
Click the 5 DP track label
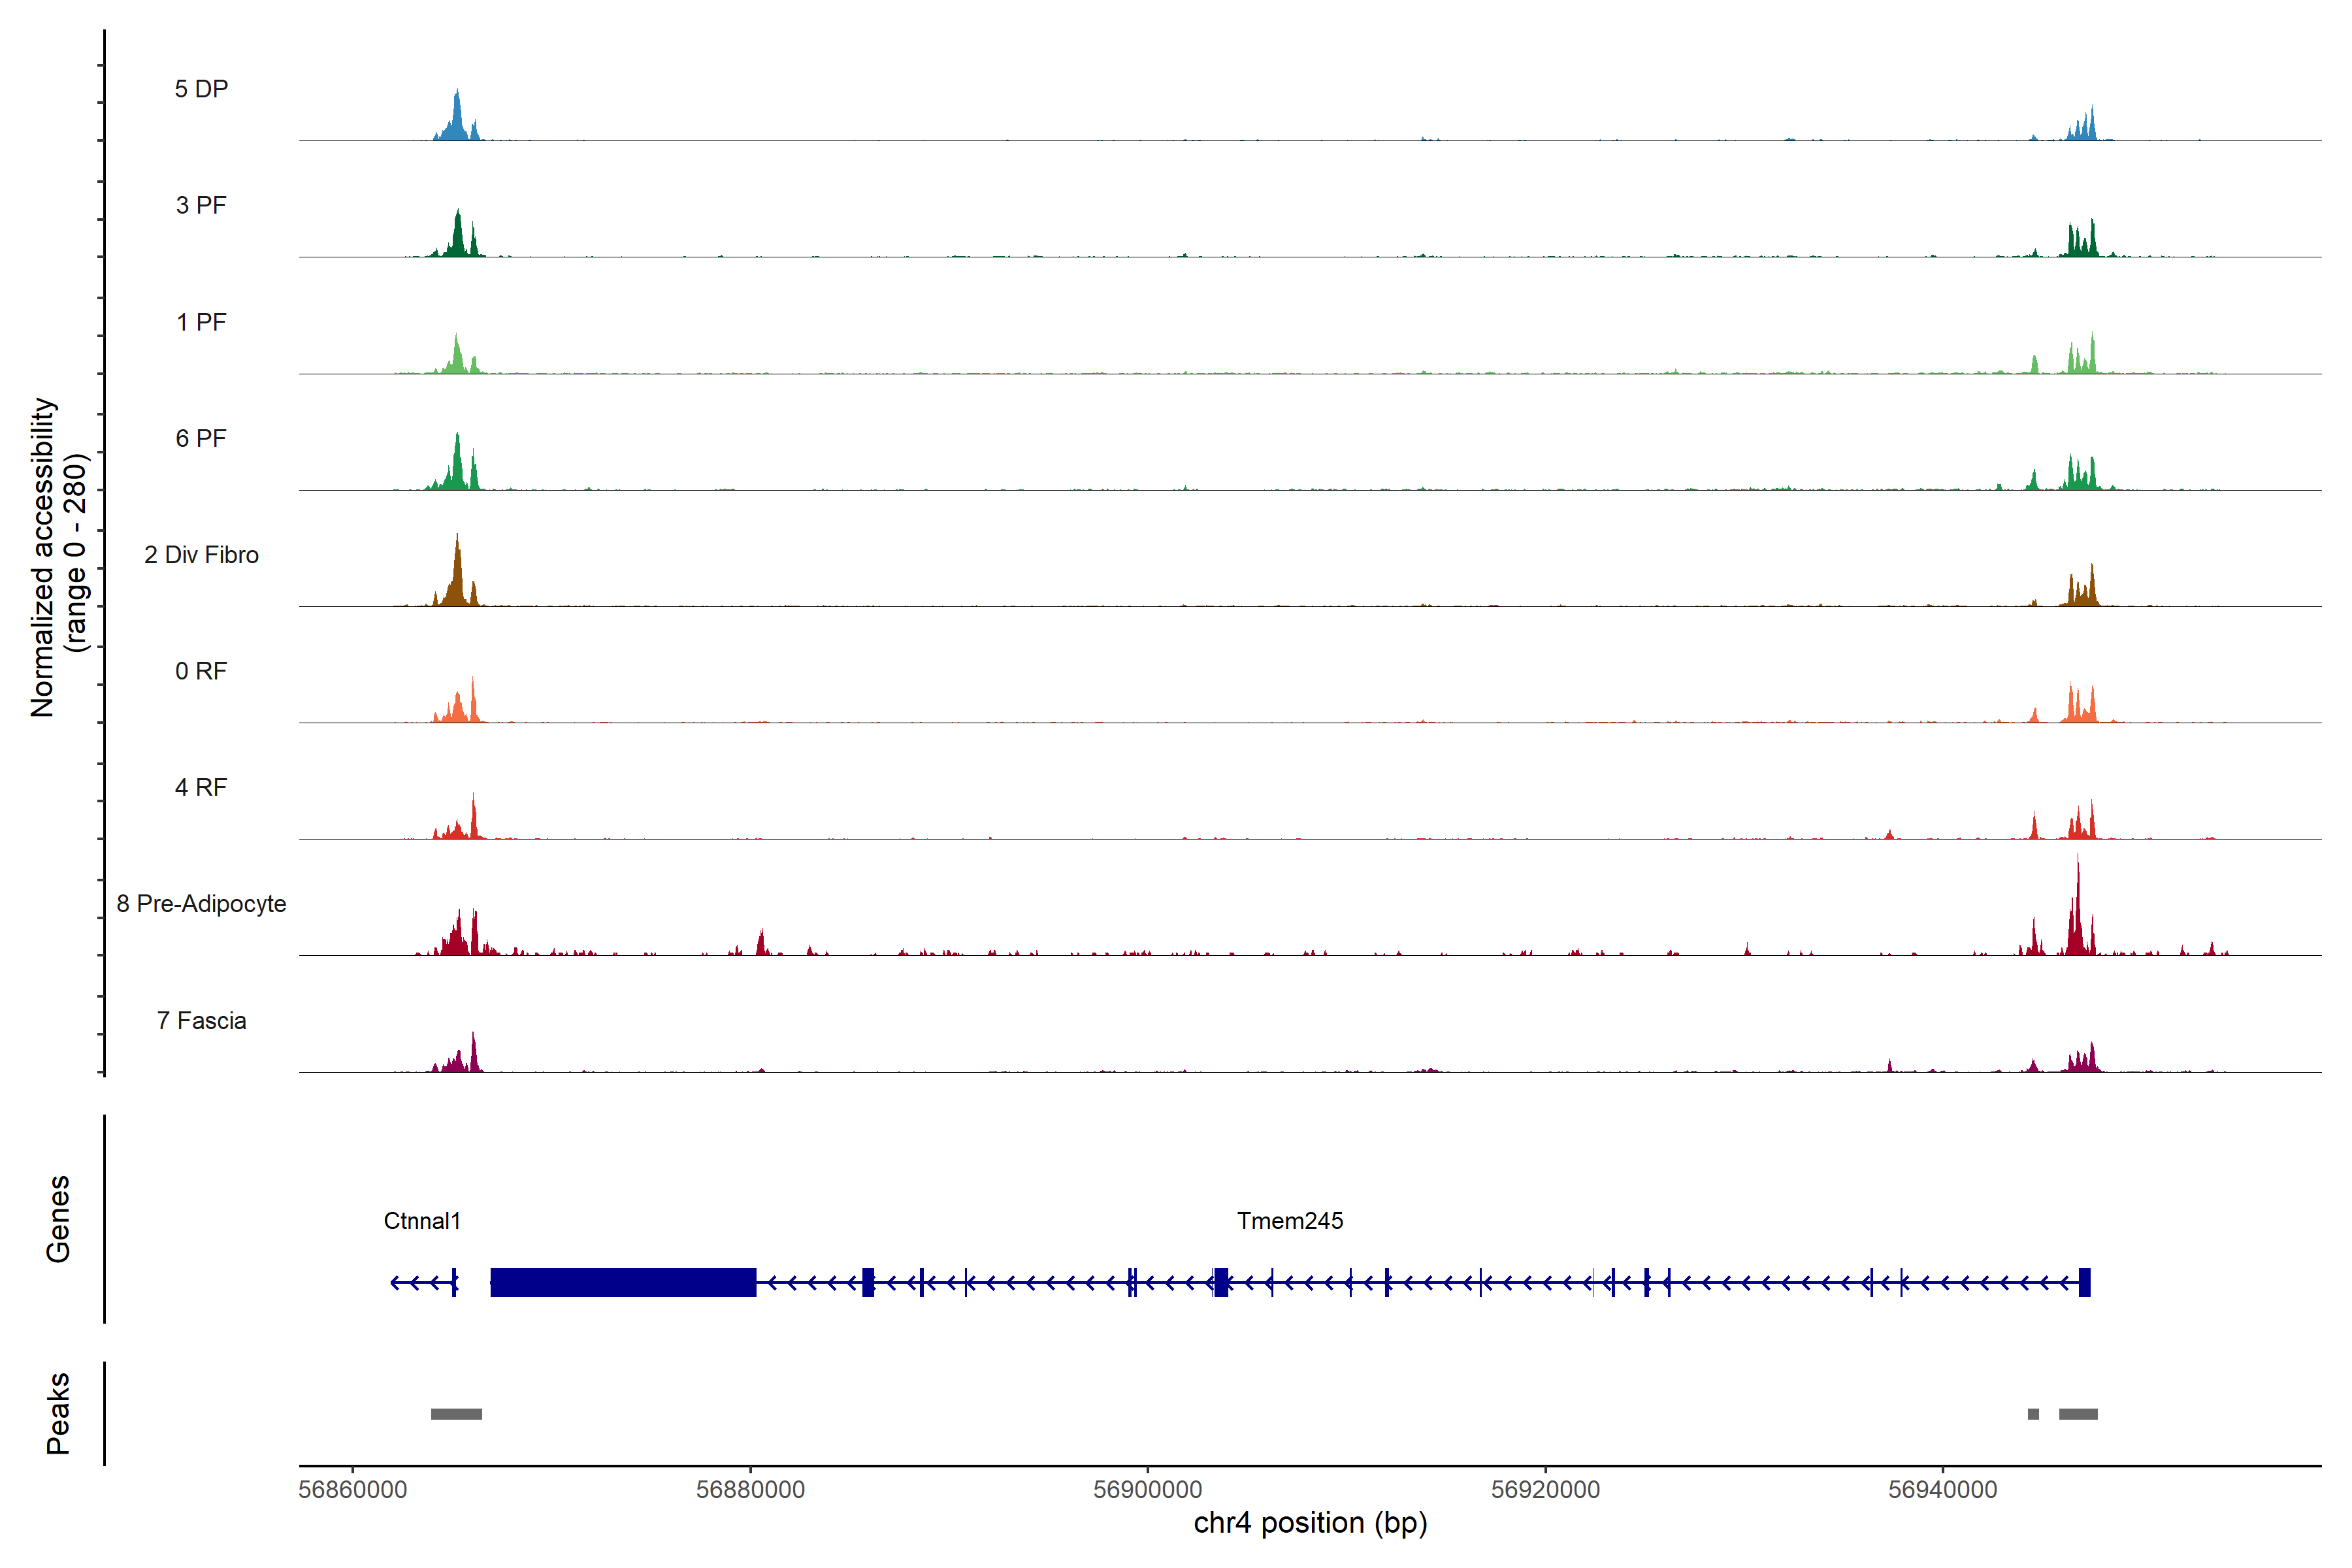[201, 89]
